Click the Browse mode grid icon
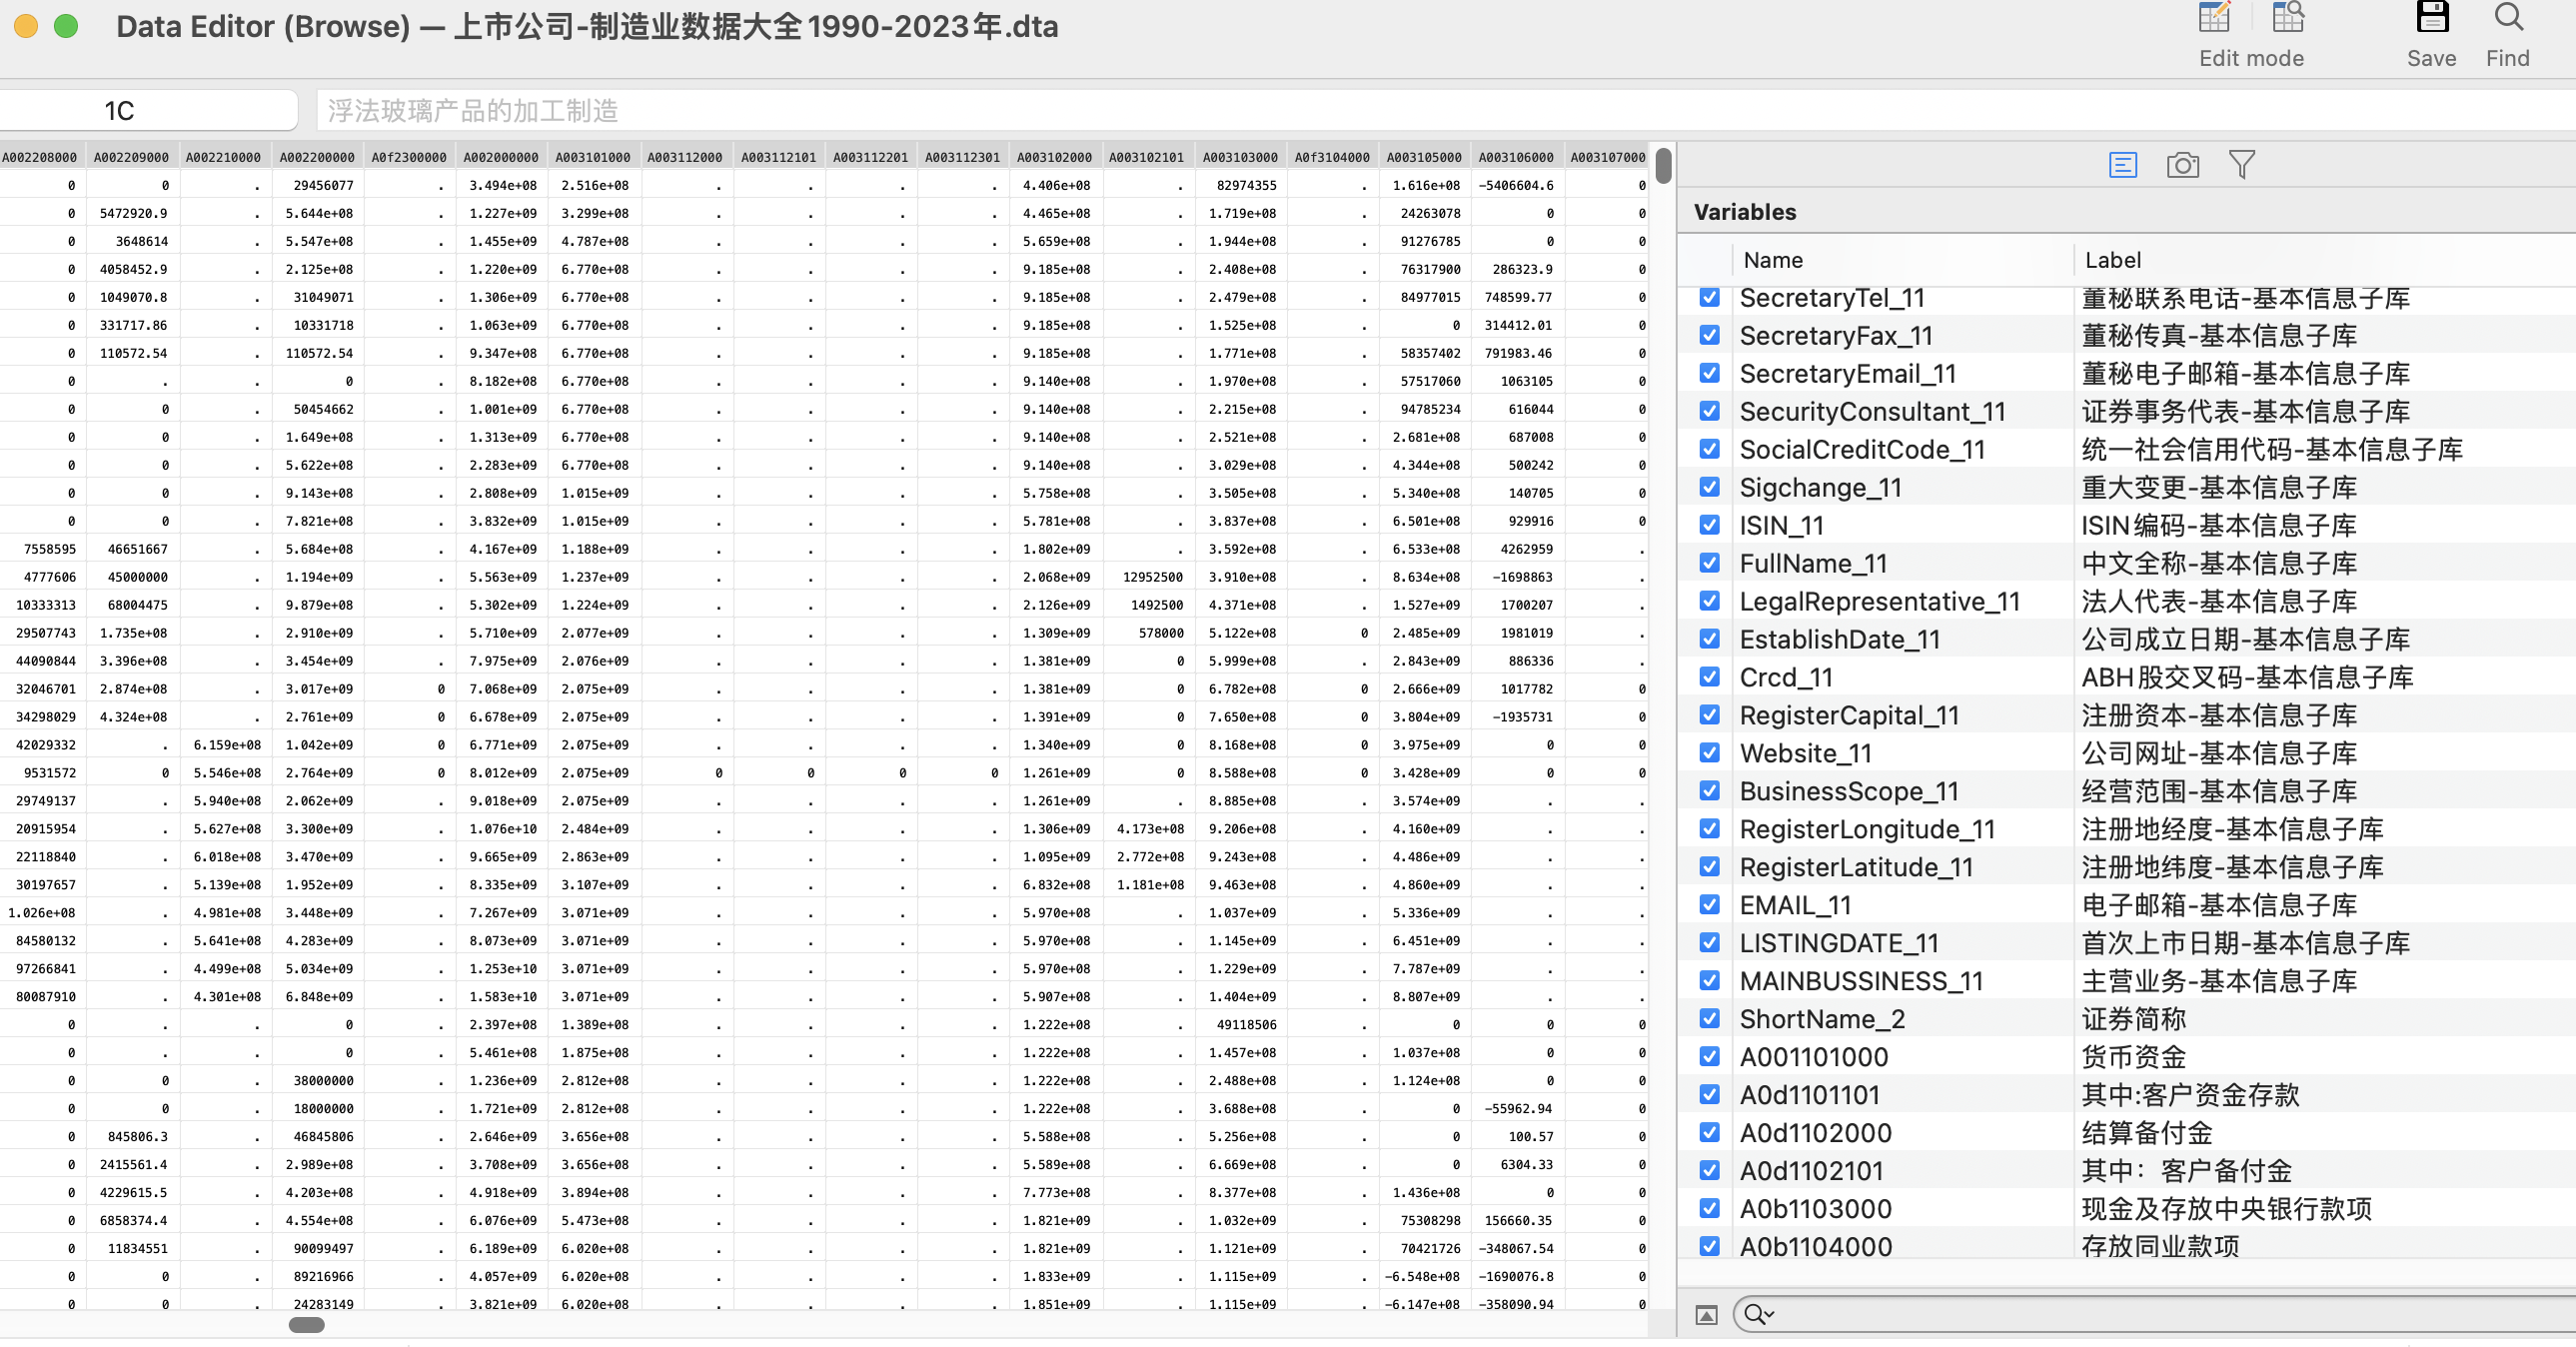Viewport: 2576px width, 1347px height. tap(2287, 18)
